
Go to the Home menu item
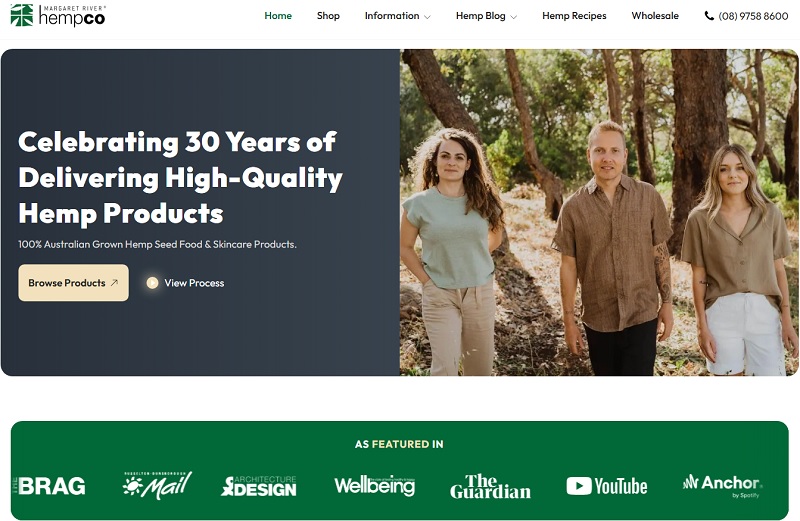(x=278, y=16)
